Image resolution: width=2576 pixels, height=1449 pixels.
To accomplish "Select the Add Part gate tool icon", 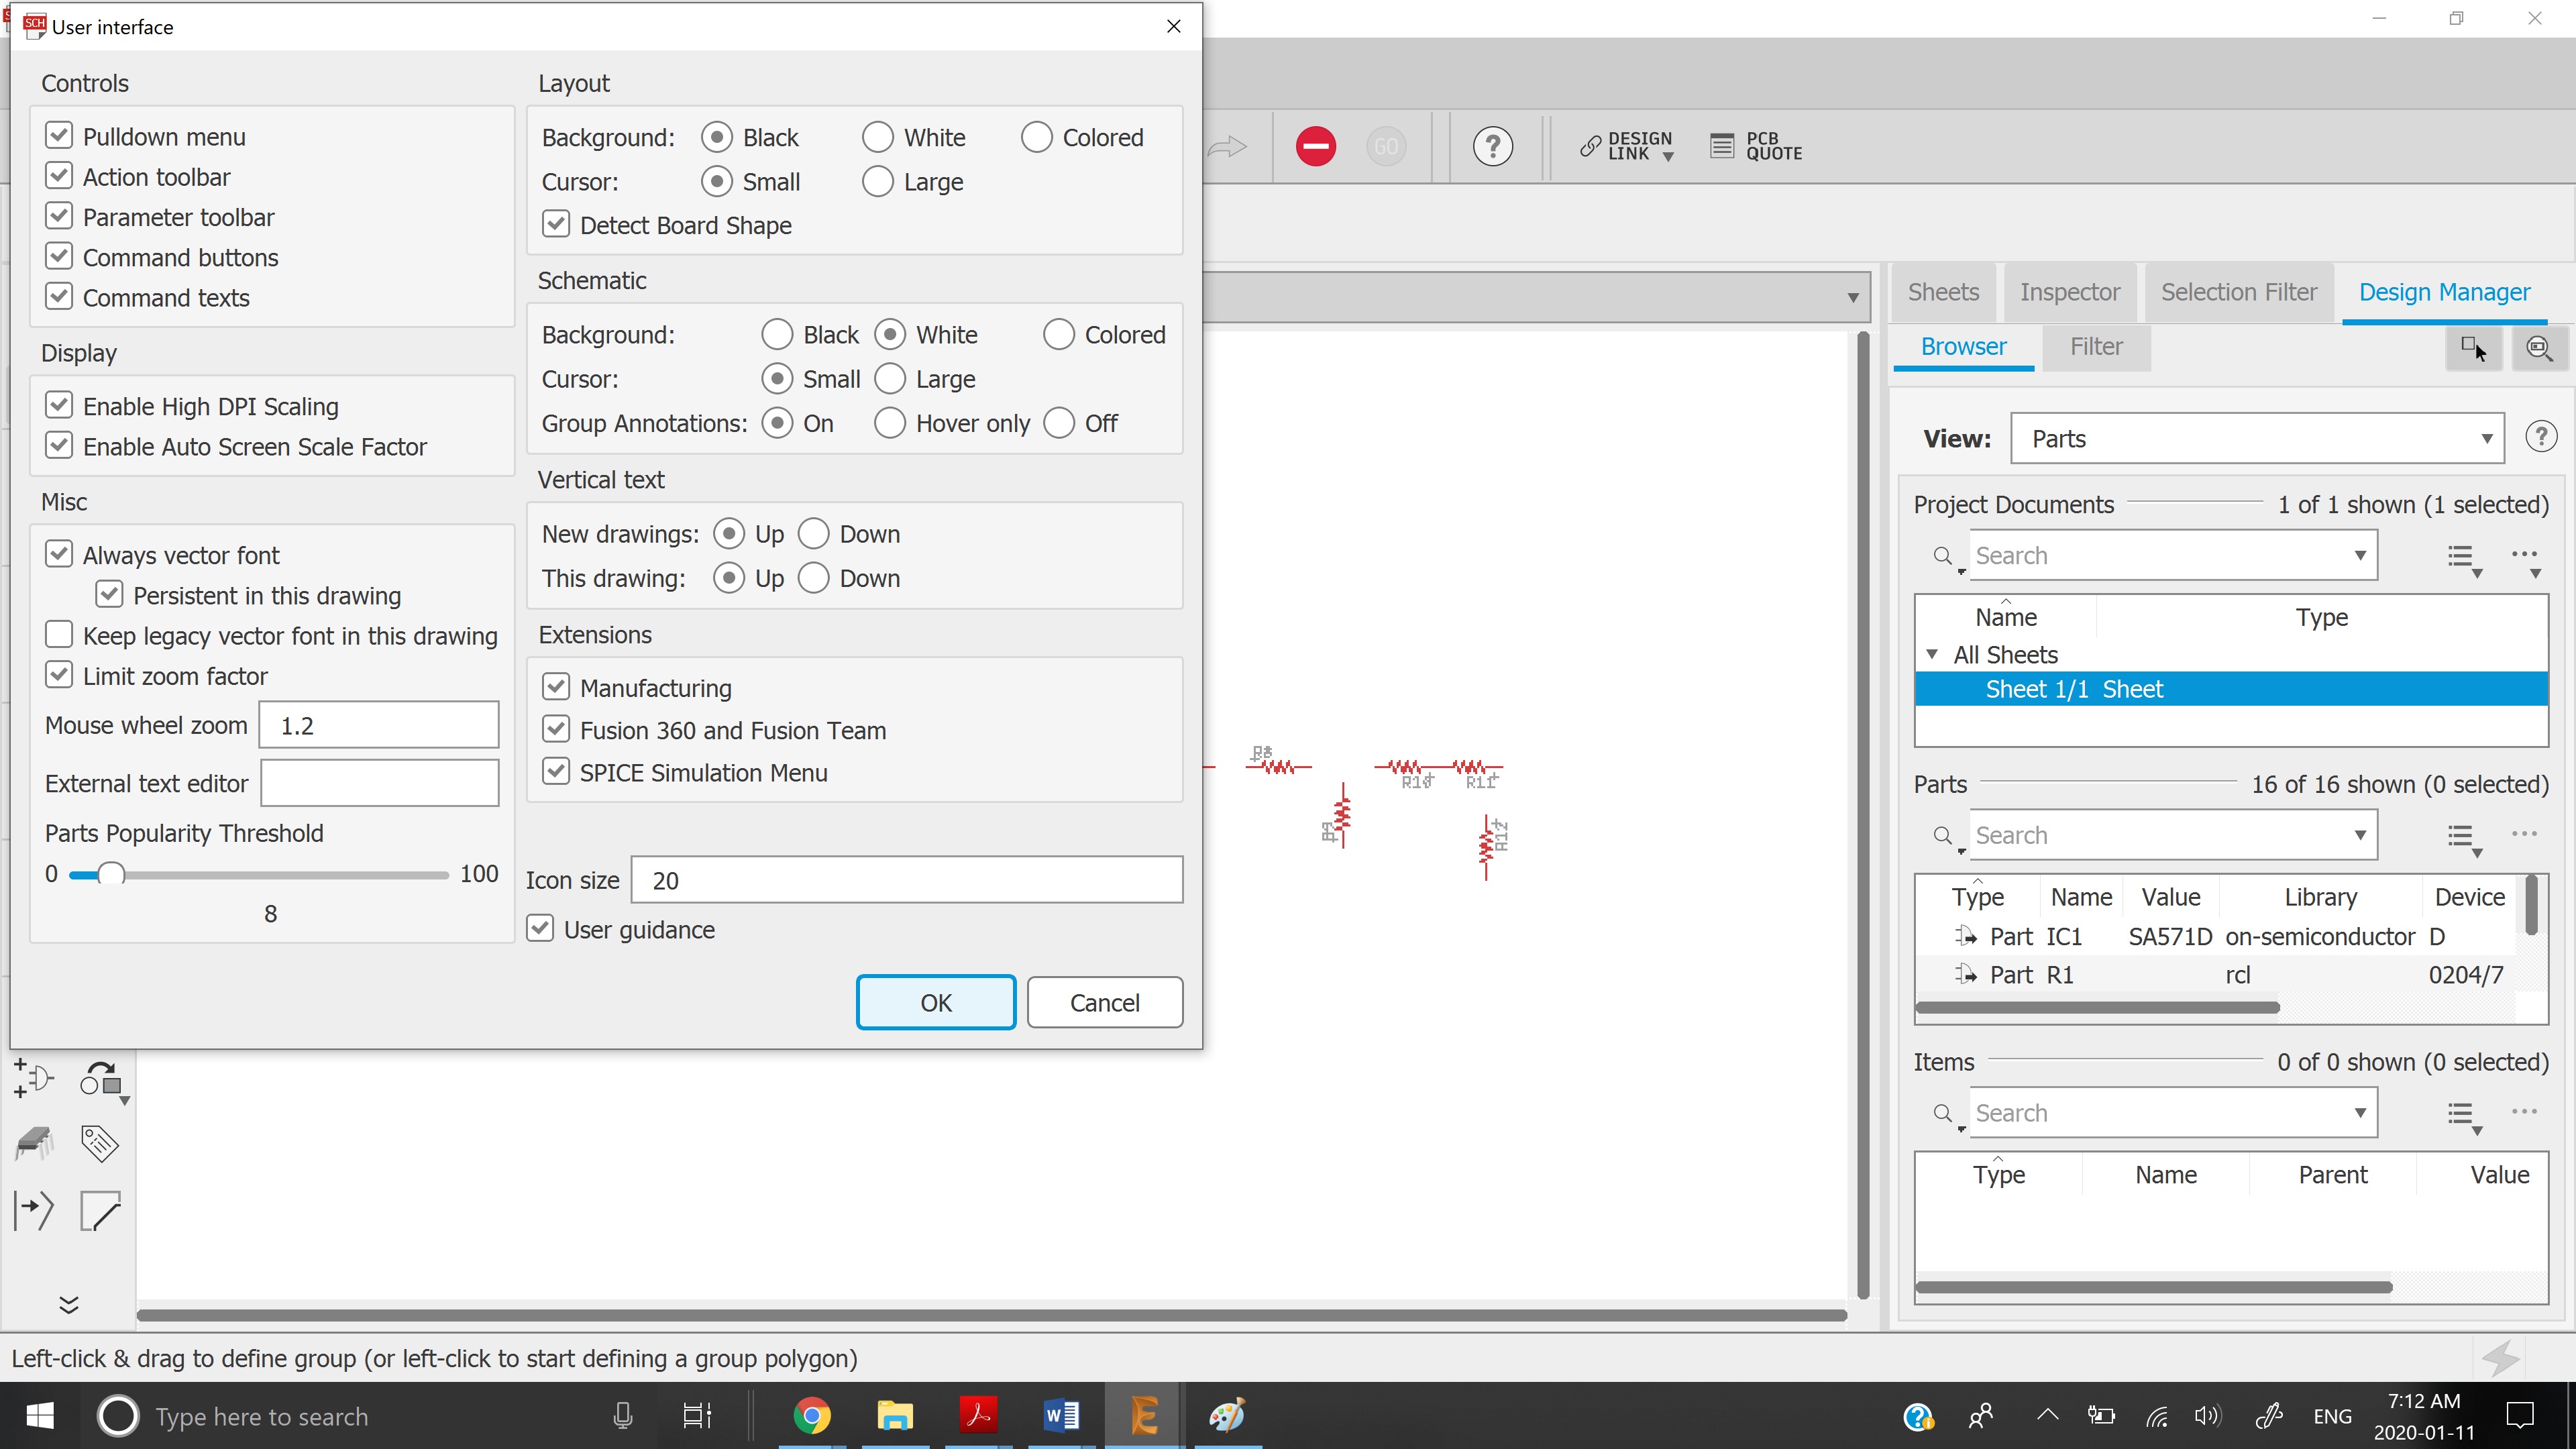I will pos(33,1078).
